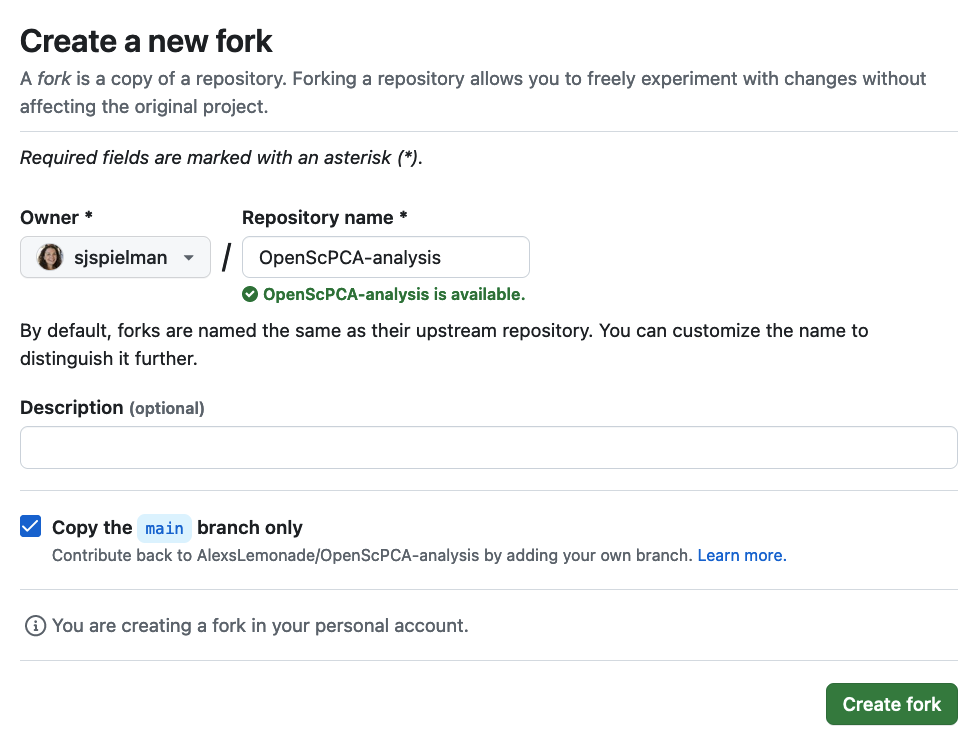Click the Create fork button
Viewport: 978px width, 746px height.
coord(892,704)
